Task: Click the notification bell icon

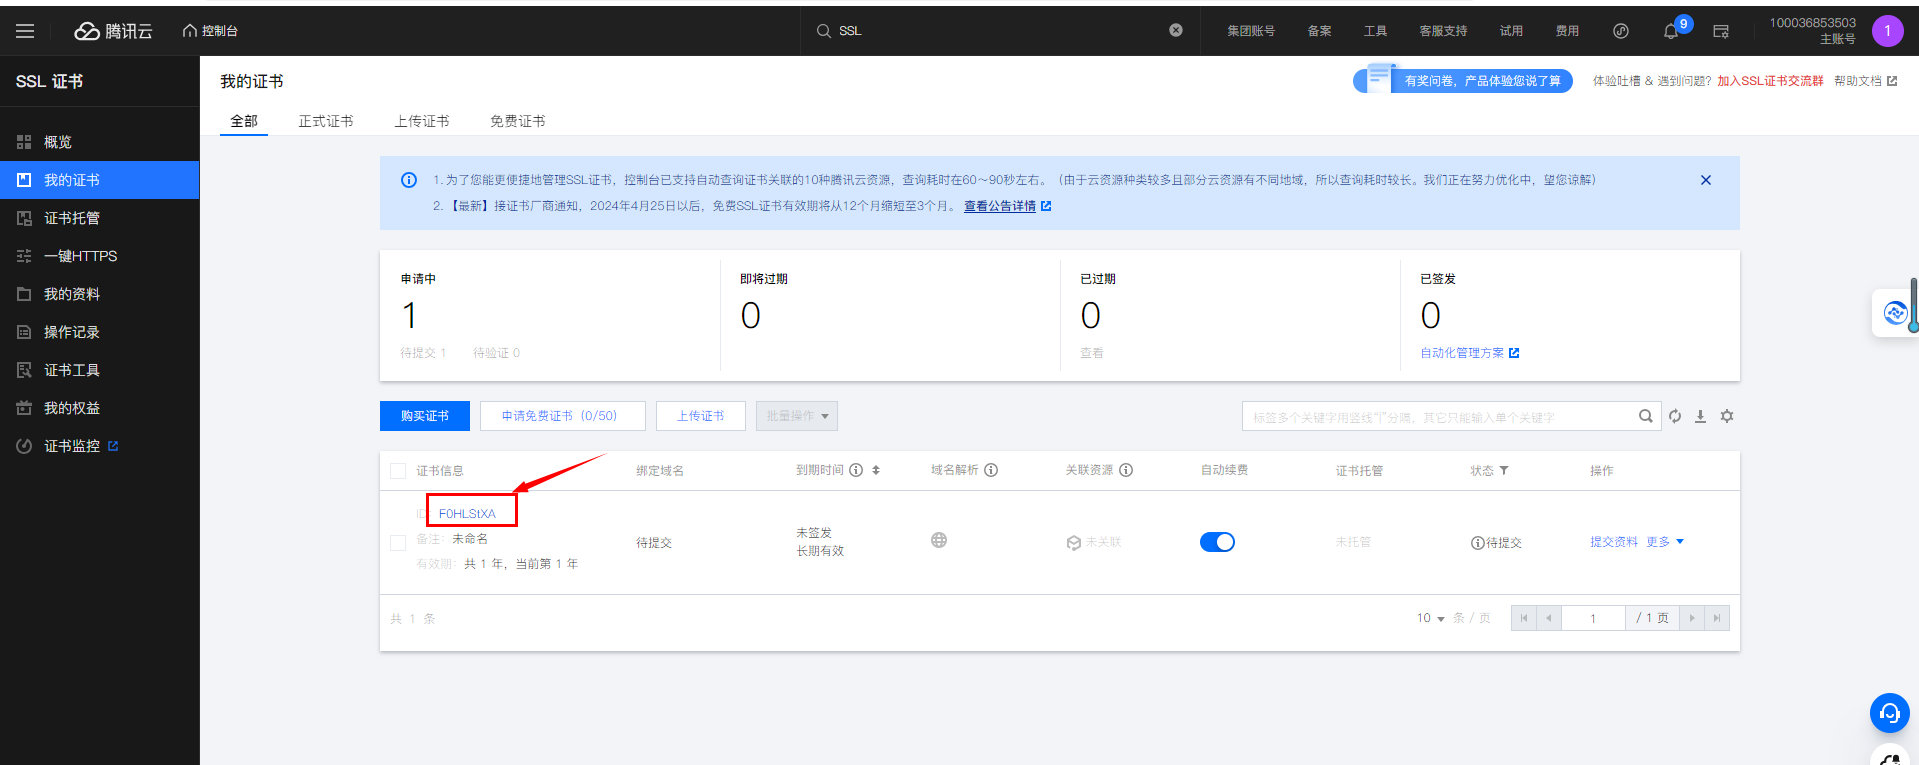Action: click(1671, 31)
